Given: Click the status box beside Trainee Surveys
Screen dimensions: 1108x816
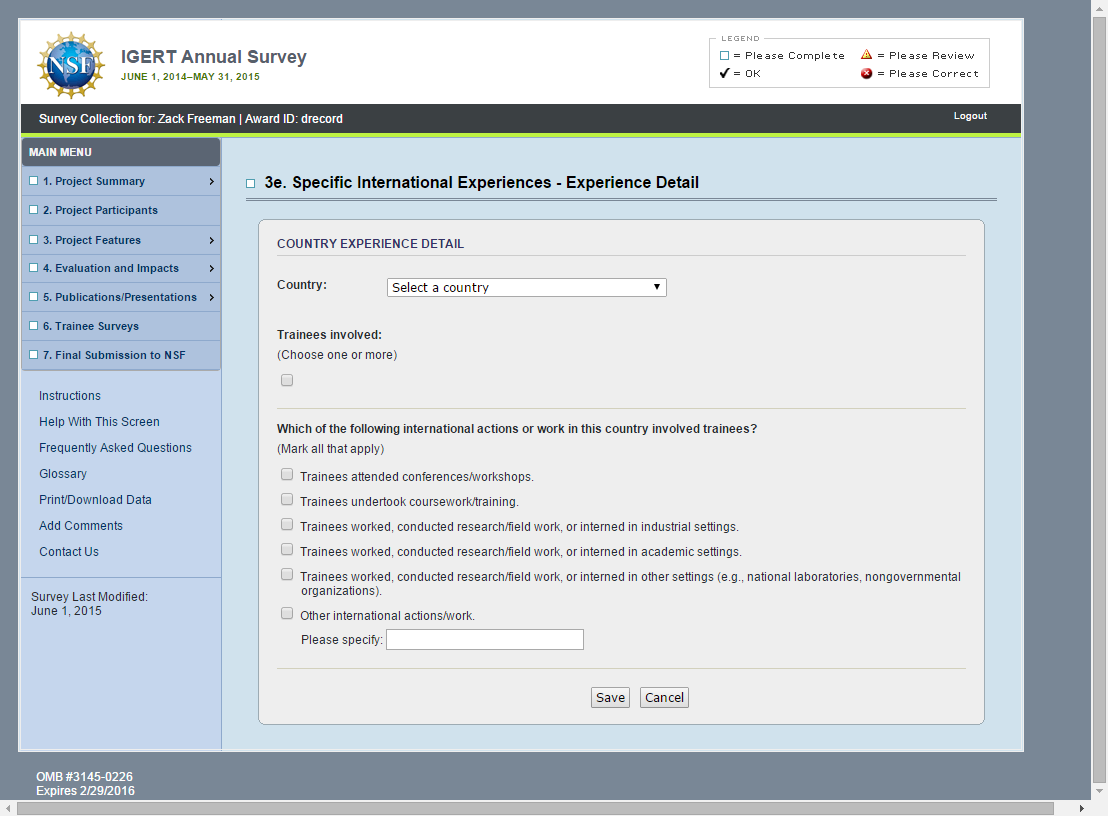Looking at the screenshot, I should coord(34,326).
